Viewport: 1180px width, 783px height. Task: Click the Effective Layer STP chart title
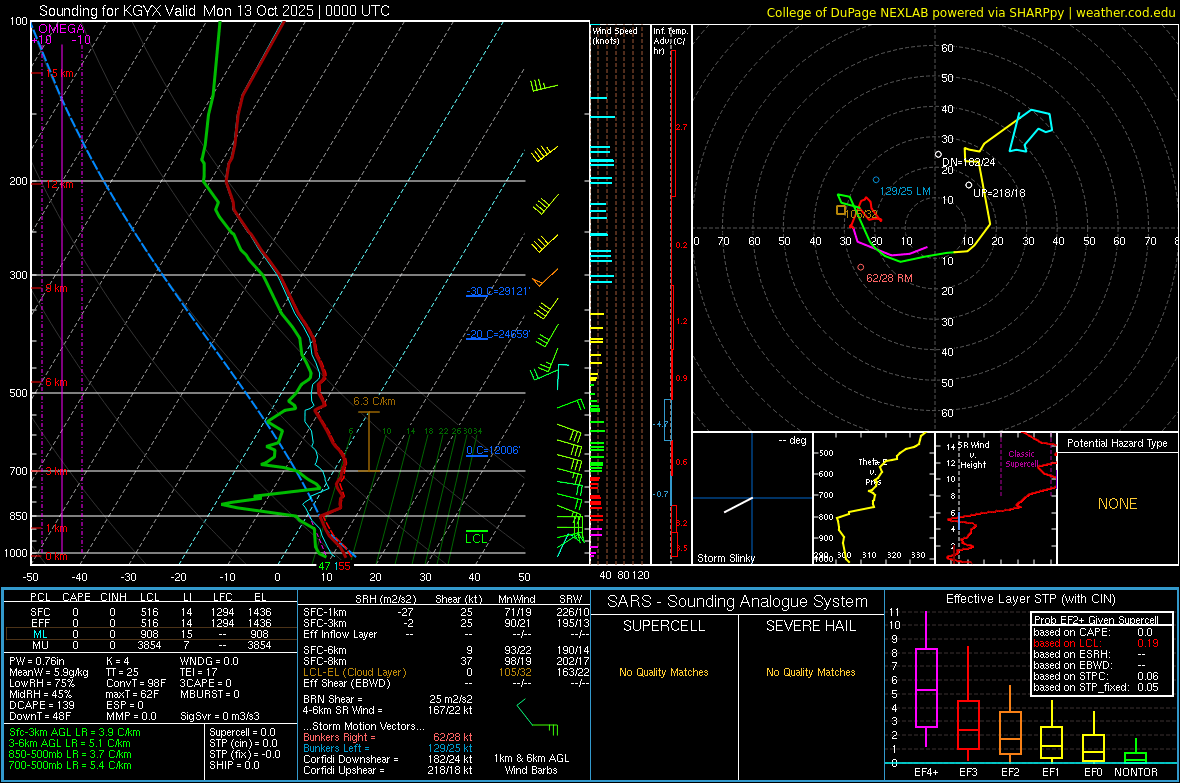tap(1031, 599)
